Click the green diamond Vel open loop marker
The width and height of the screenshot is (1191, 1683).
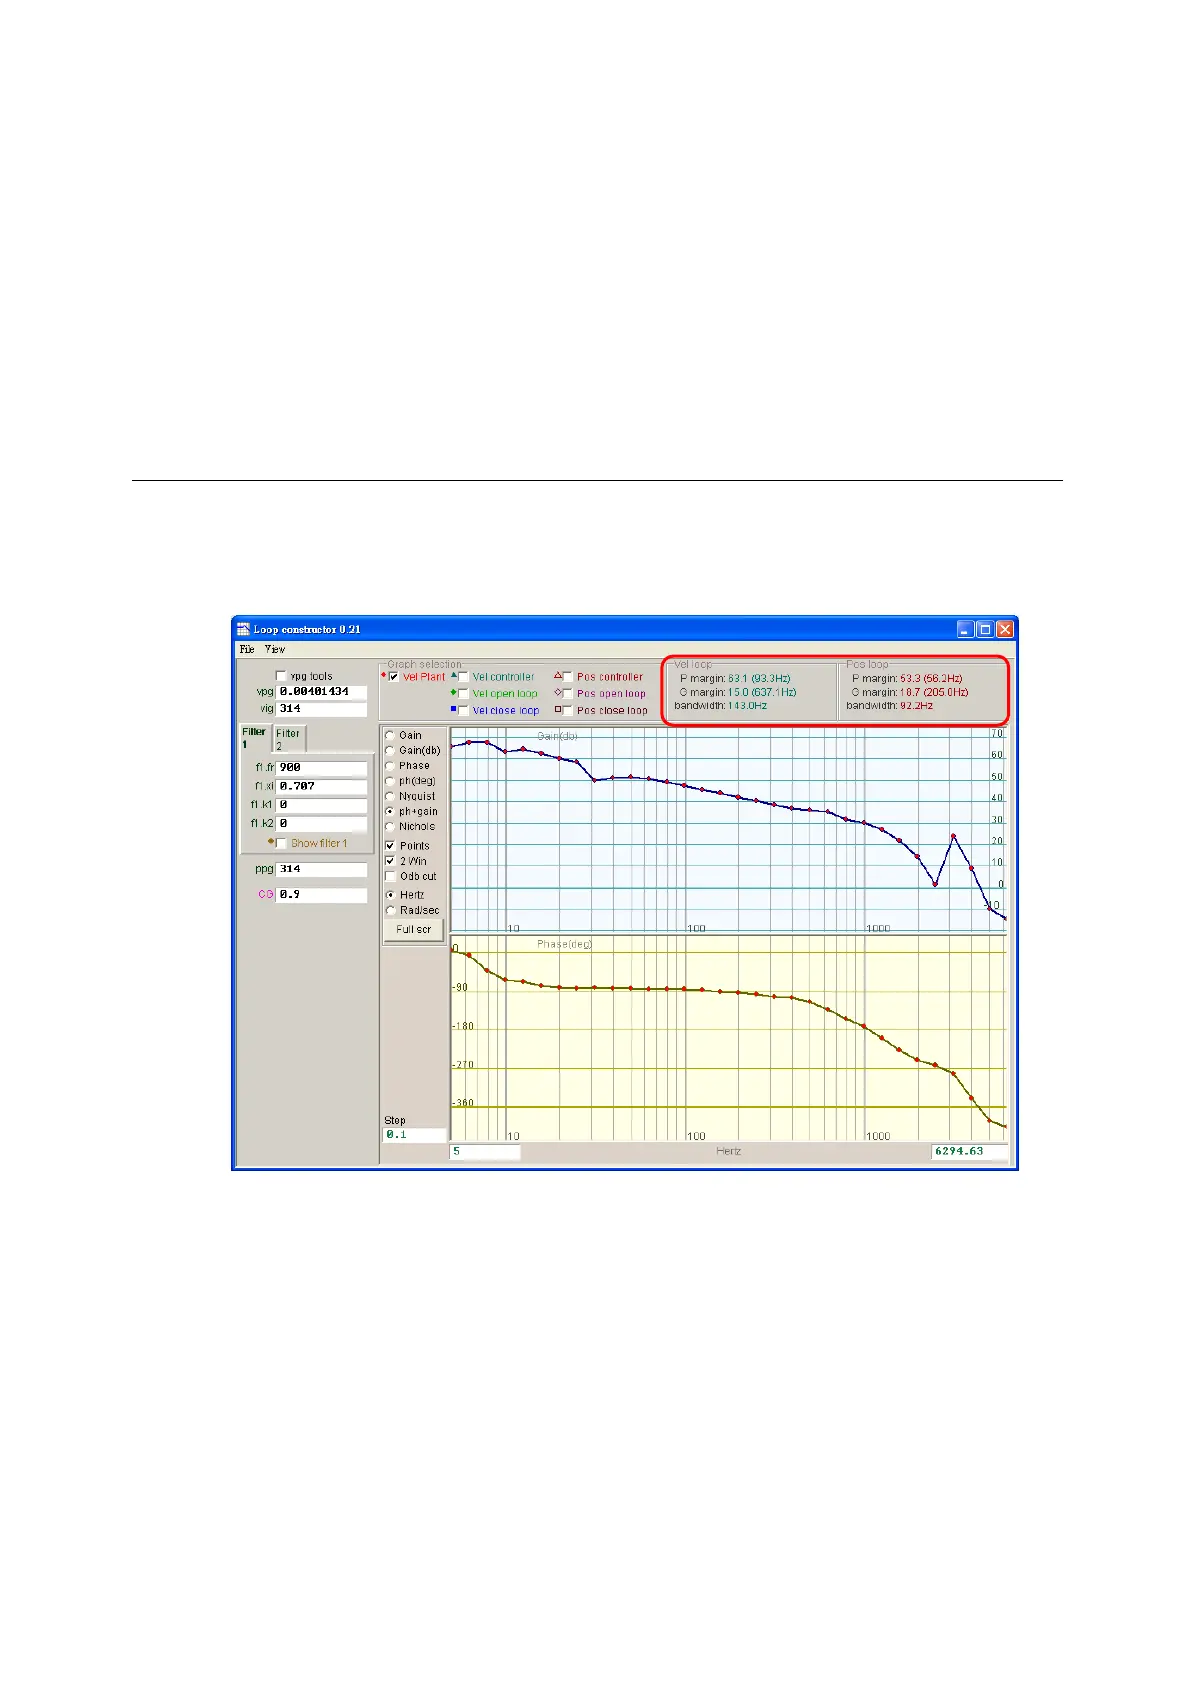point(453,692)
